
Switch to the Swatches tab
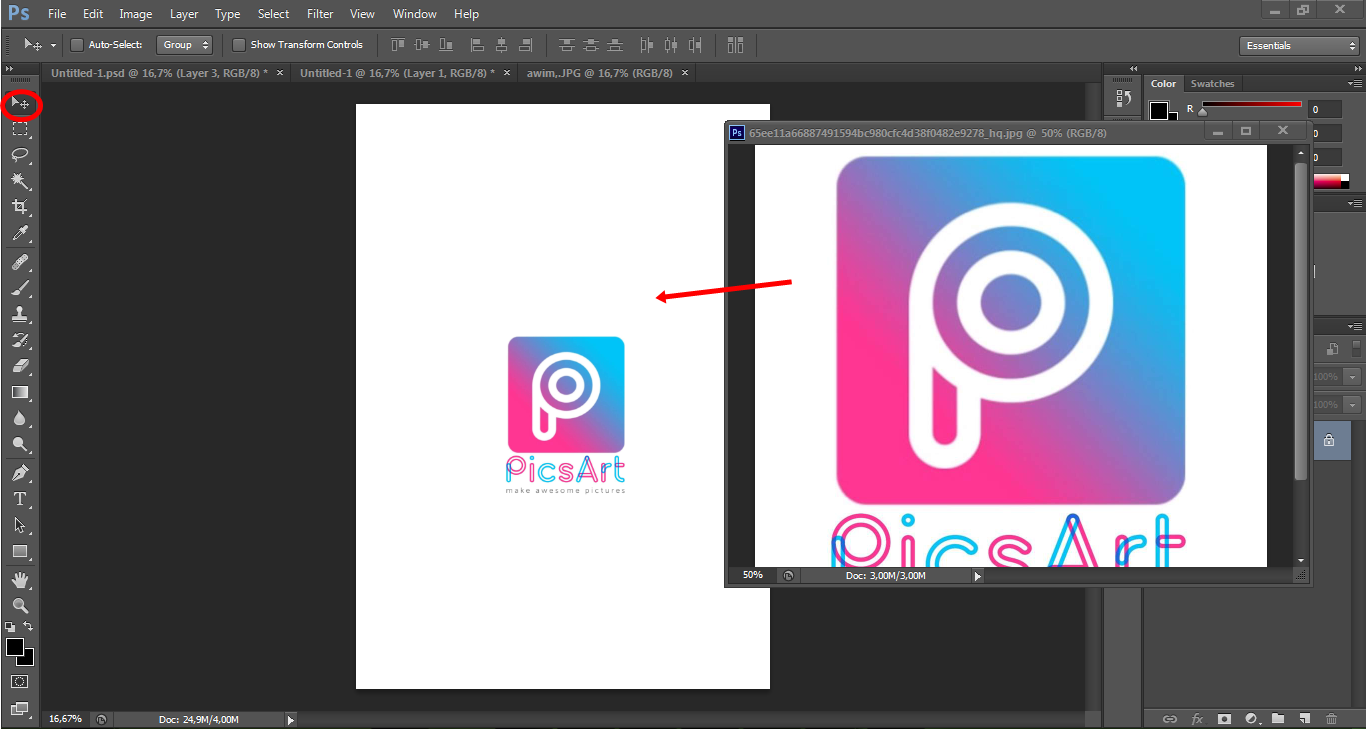click(x=1212, y=84)
